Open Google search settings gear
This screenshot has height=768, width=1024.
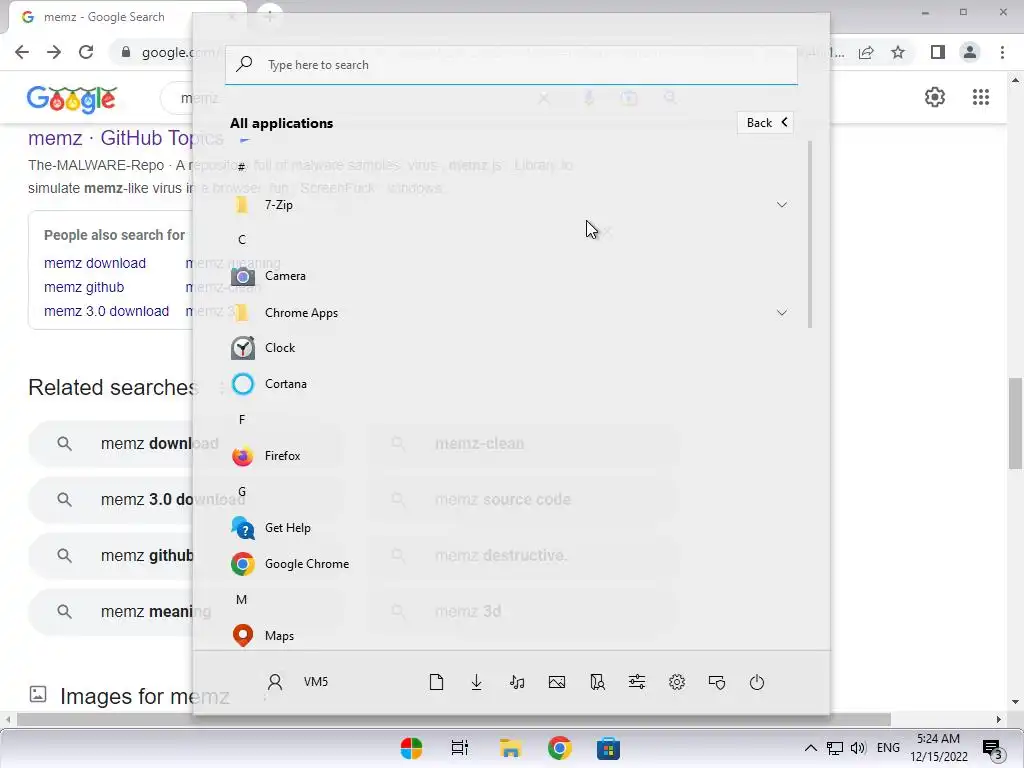[x=935, y=97]
